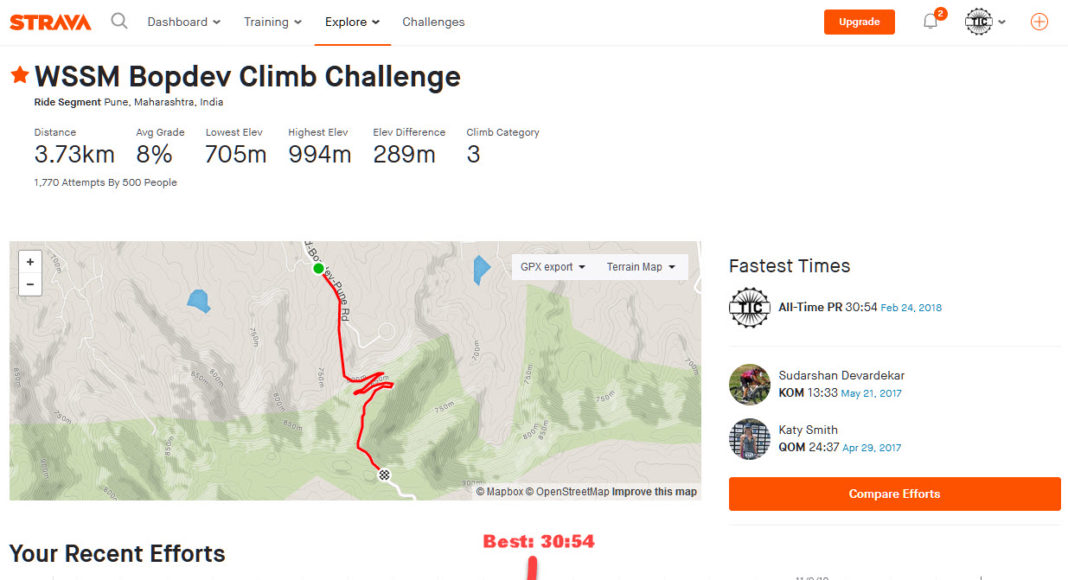Click the Compare Efforts button
Image resolution: width=1068 pixels, height=580 pixels.
894,494
